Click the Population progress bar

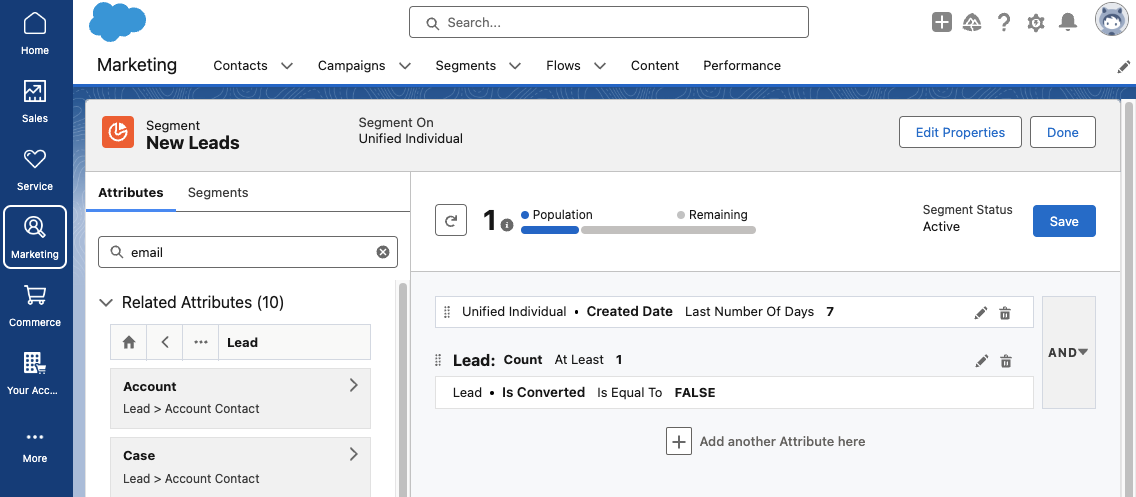[550, 230]
